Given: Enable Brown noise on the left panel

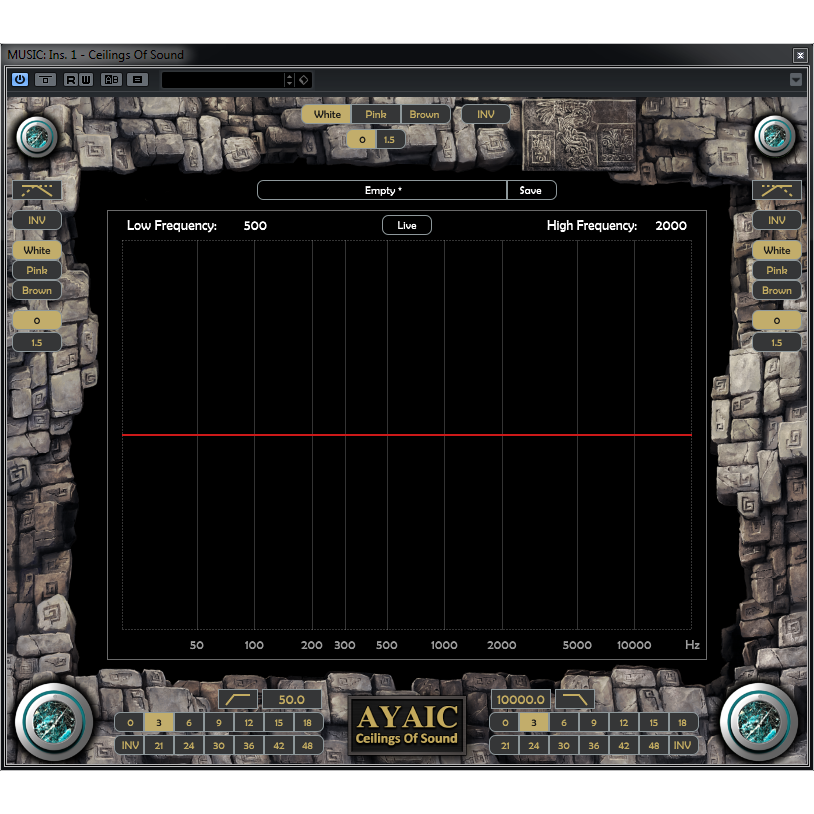Looking at the screenshot, I should coord(37,290).
